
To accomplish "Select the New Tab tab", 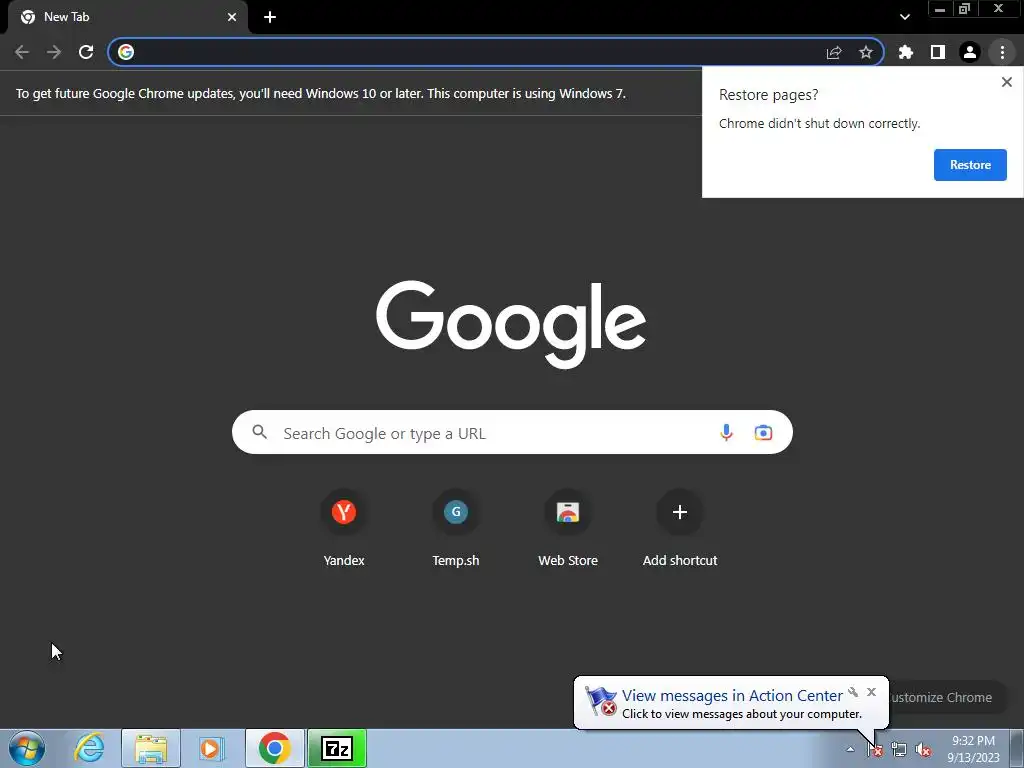I will tap(128, 17).
